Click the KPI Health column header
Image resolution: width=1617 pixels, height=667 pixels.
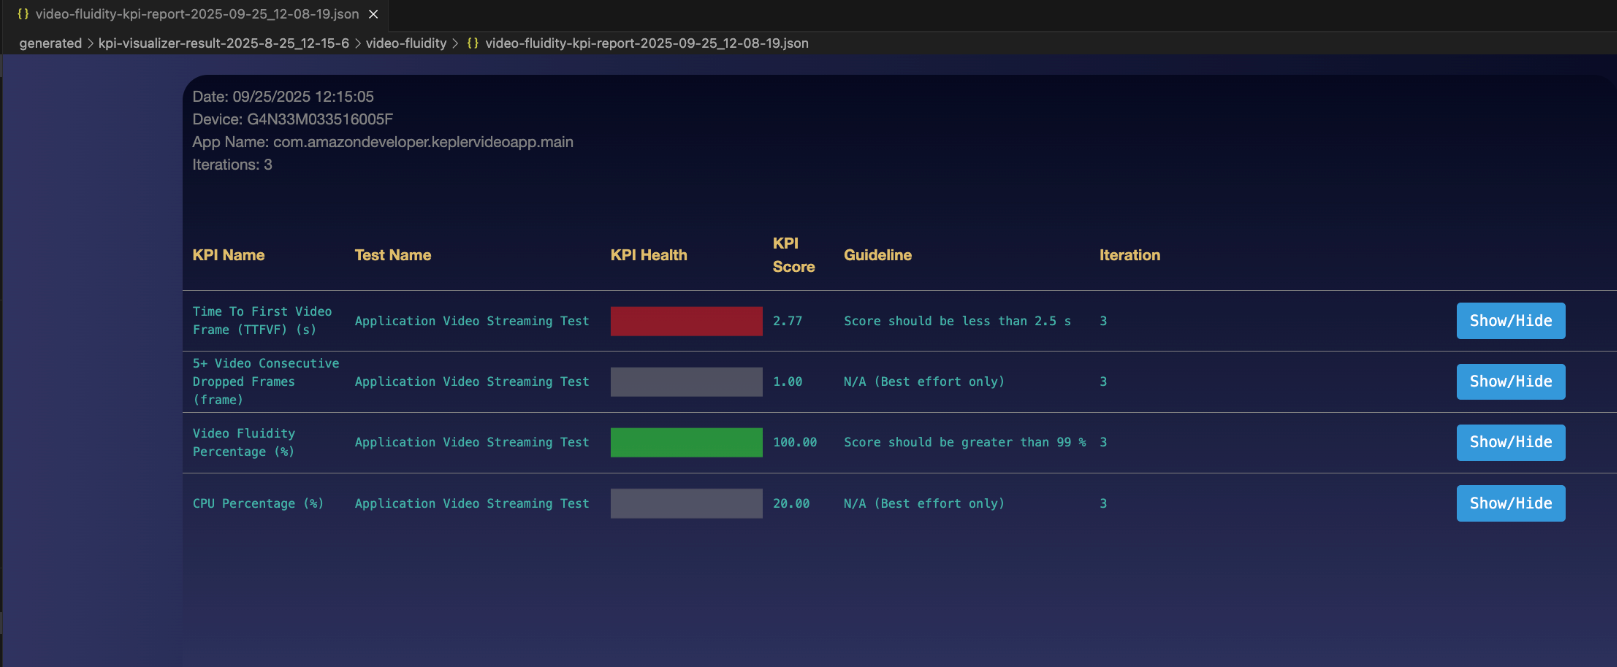point(648,255)
